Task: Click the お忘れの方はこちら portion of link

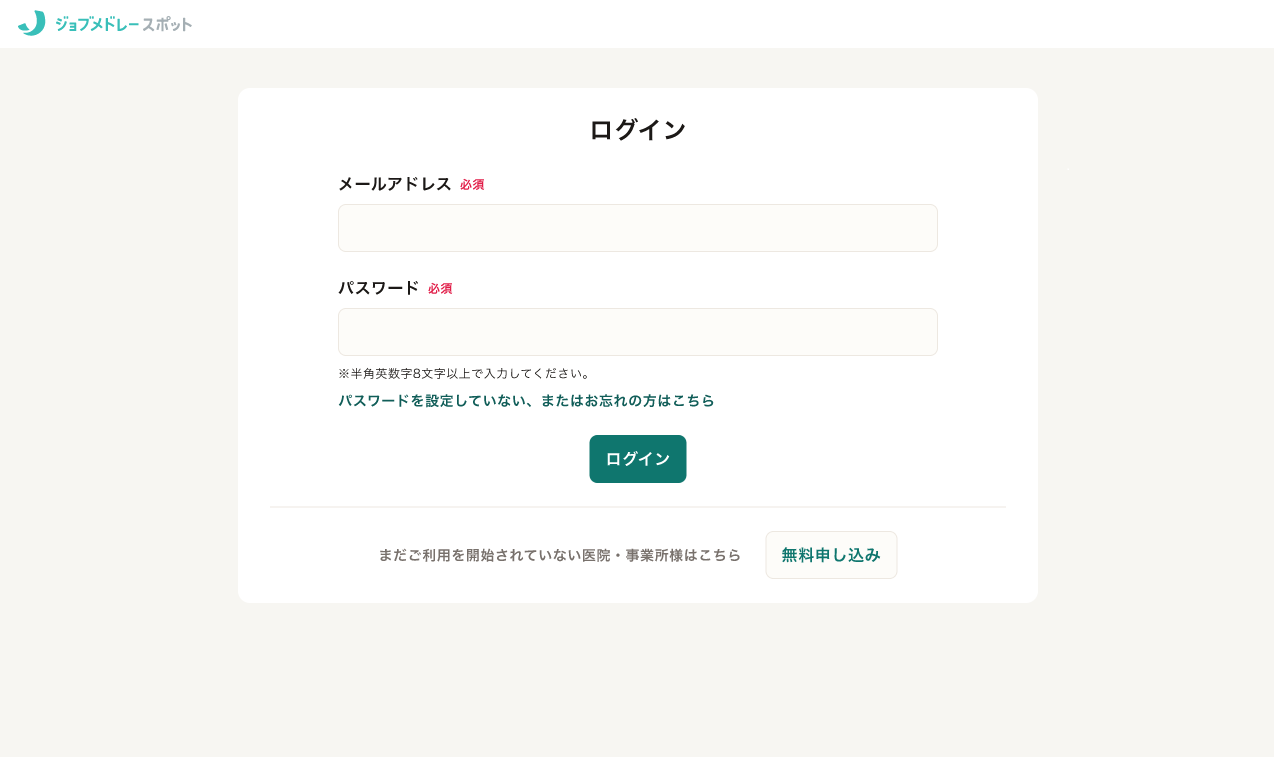Action: pos(649,400)
